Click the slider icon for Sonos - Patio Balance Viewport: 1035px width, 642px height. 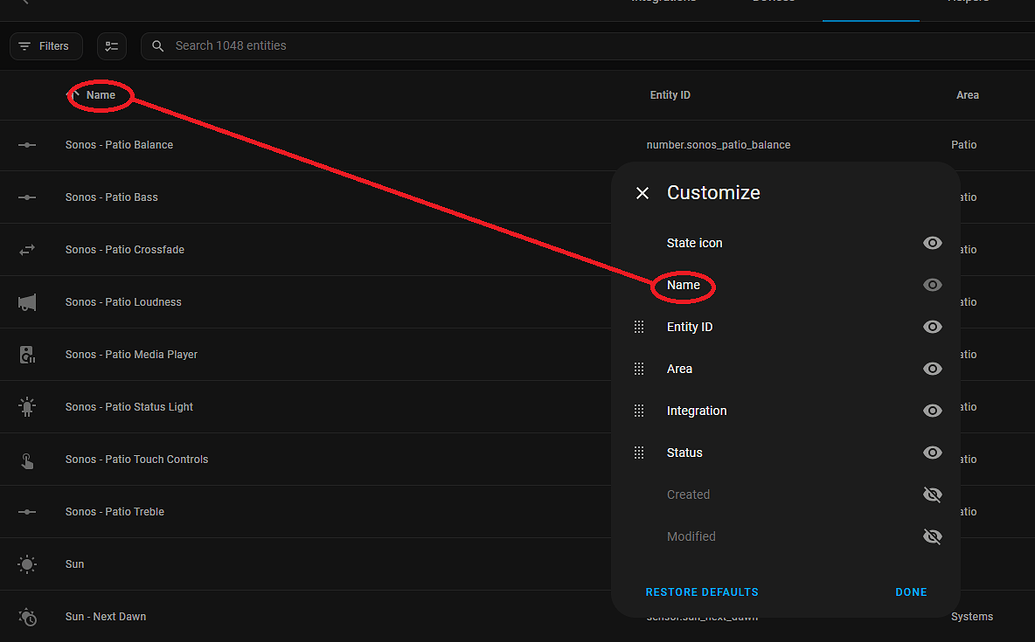click(27, 144)
